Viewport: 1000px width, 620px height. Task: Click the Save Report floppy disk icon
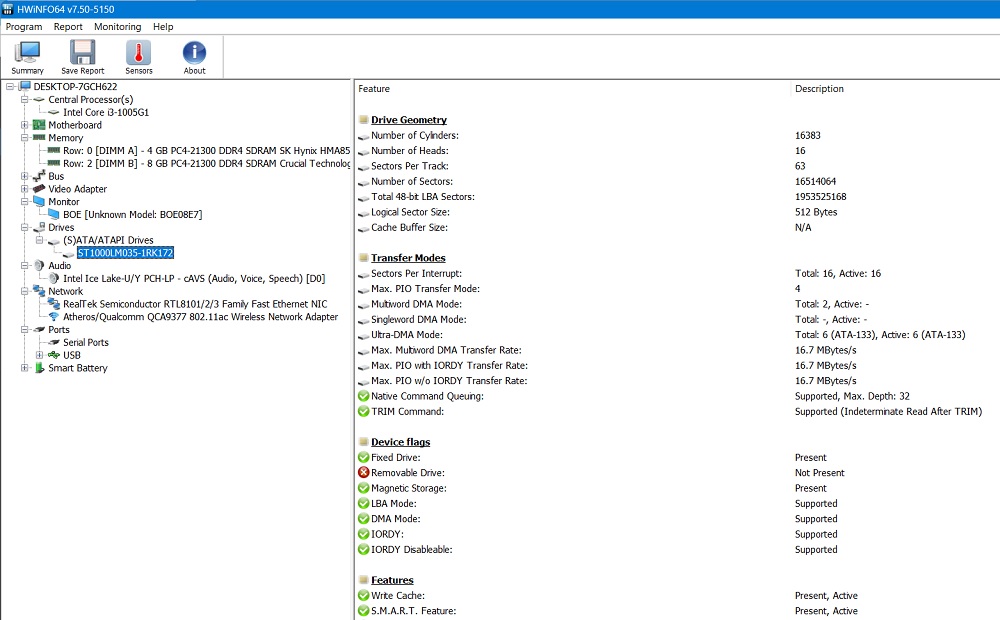[82, 50]
